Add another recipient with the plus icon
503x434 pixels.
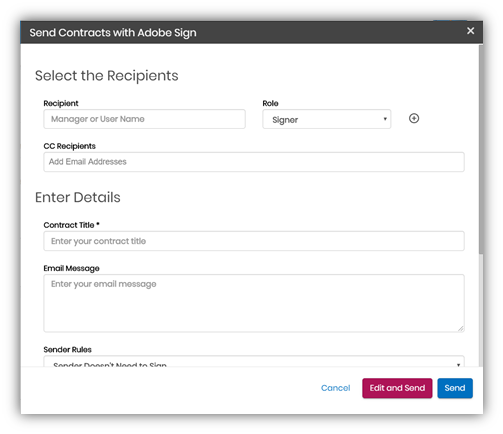[x=414, y=118]
